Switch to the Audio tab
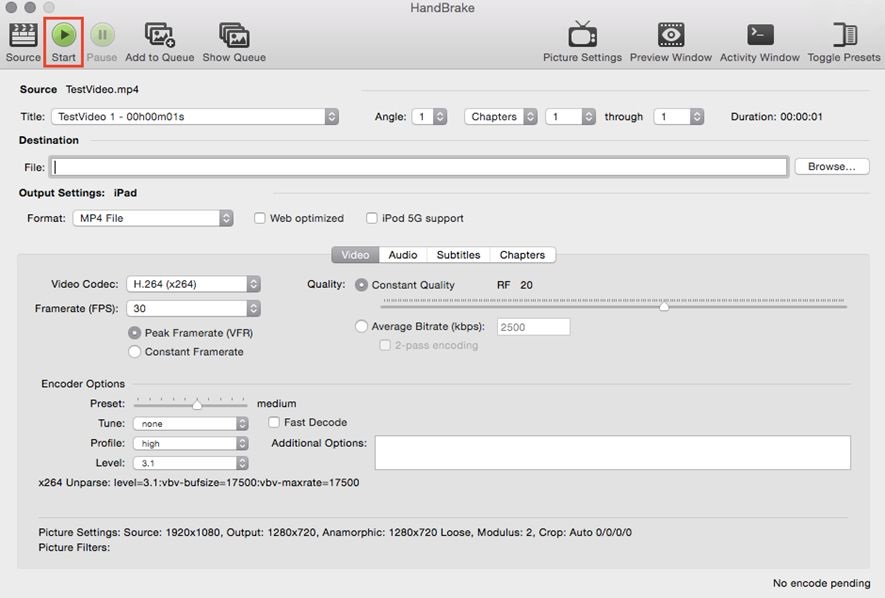885x598 pixels. (403, 255)
